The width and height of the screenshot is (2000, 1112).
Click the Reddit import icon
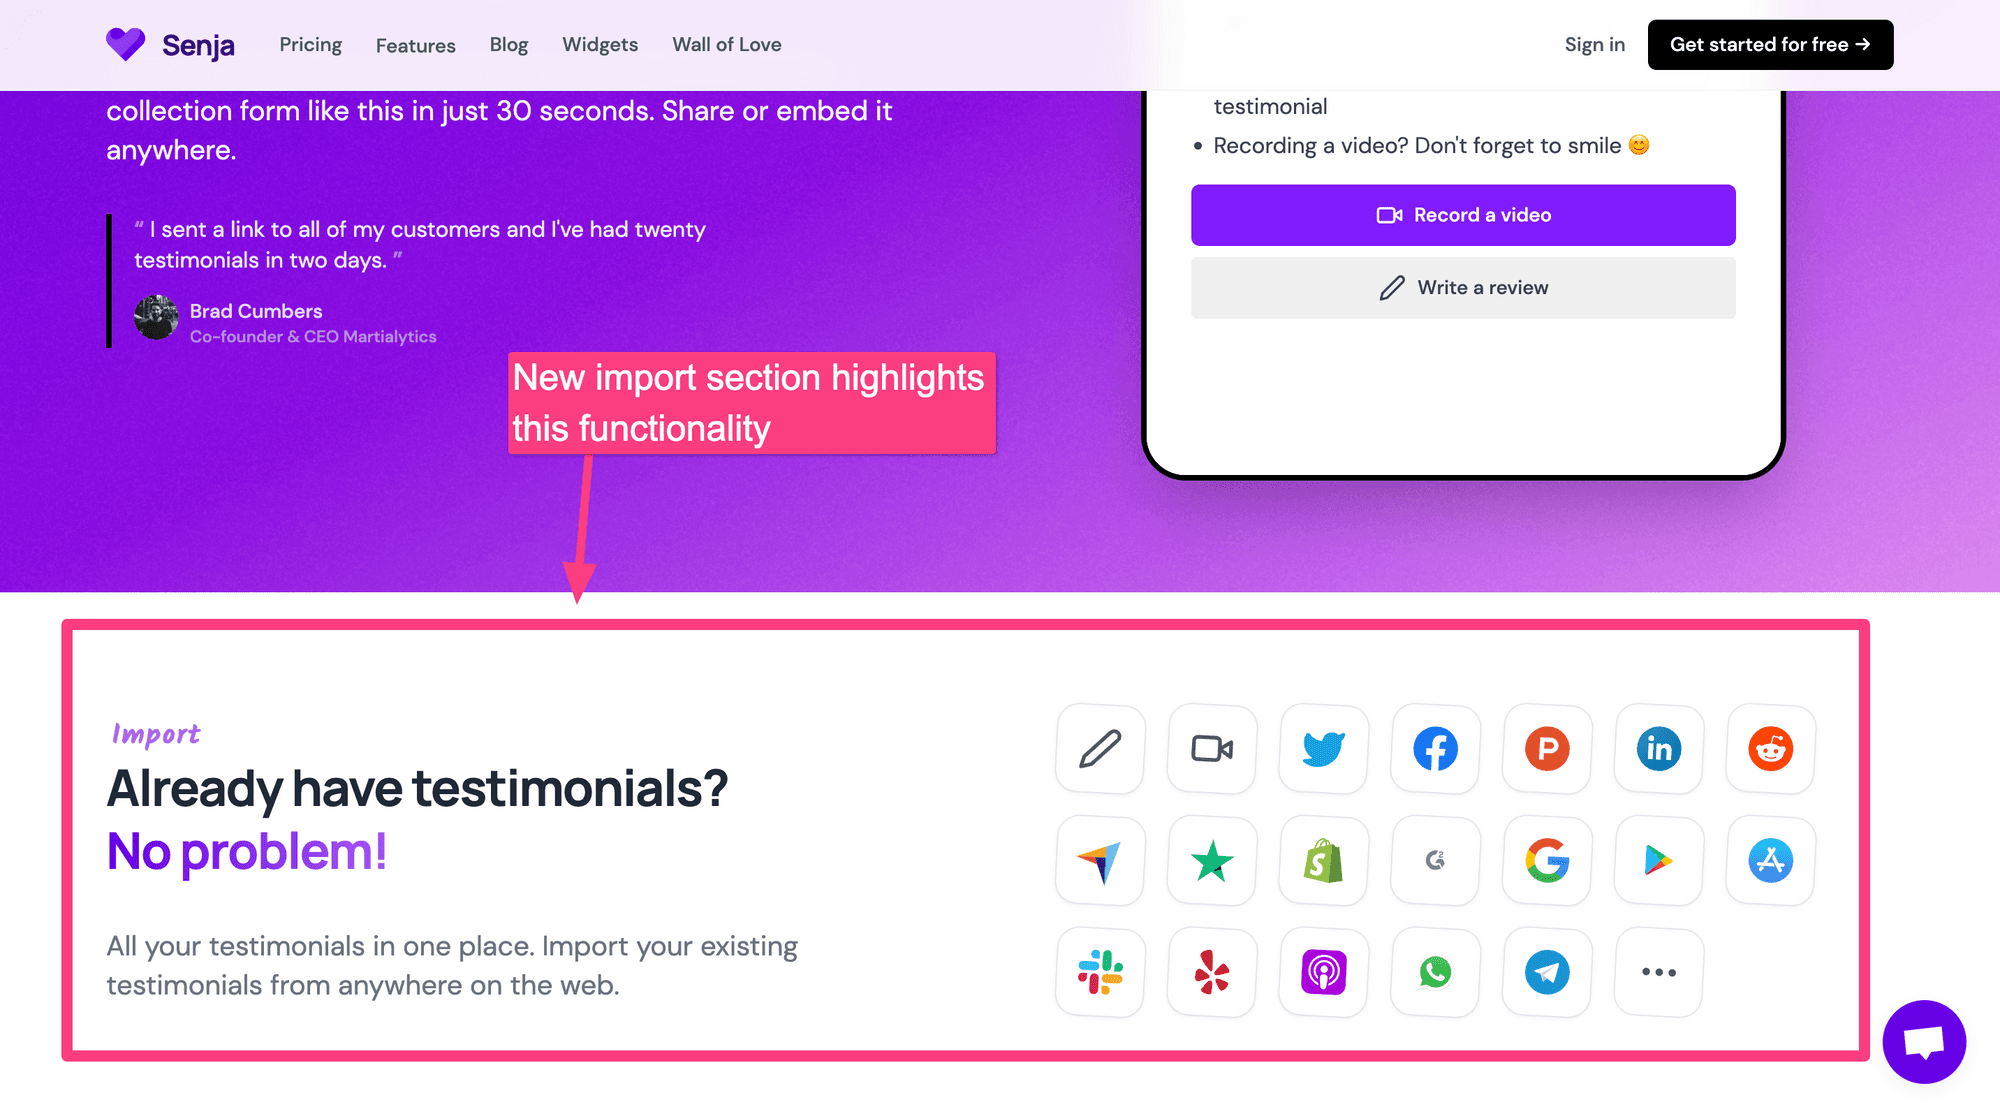coord(1771,749)
